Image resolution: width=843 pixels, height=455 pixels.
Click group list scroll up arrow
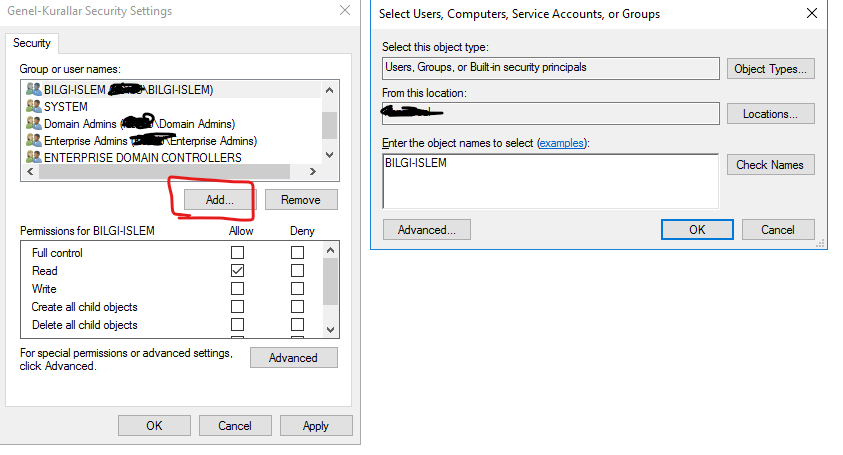330,90
